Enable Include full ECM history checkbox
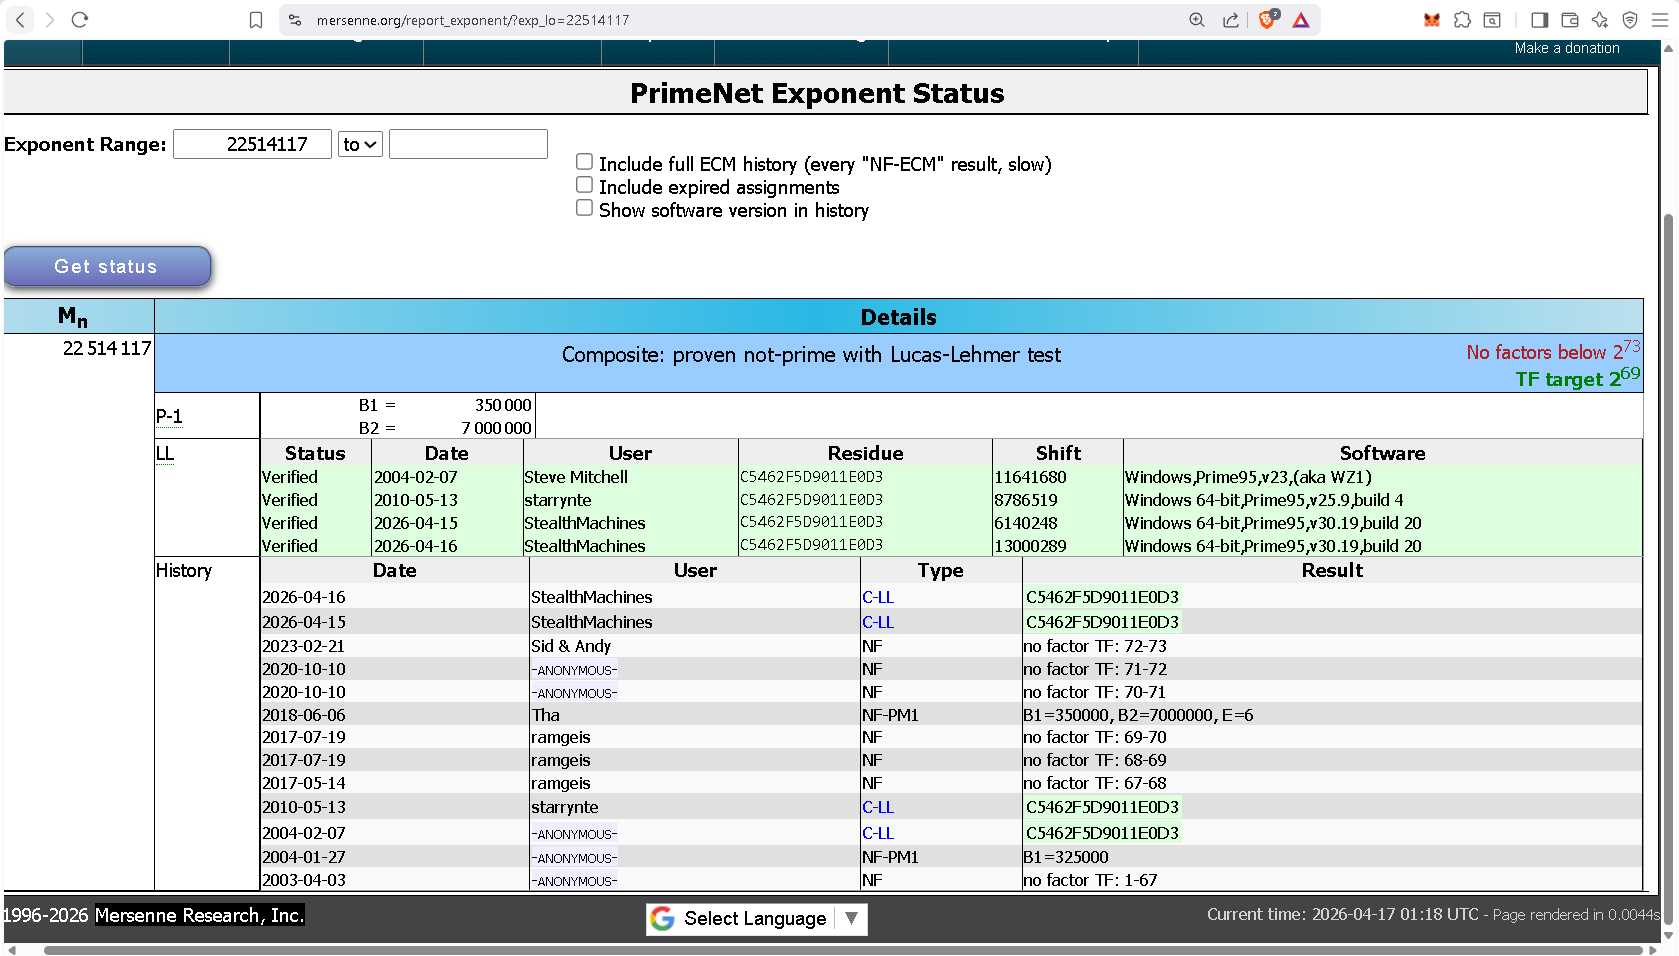1679x956 pixels. pyautogui.click(x=585, y=162)
